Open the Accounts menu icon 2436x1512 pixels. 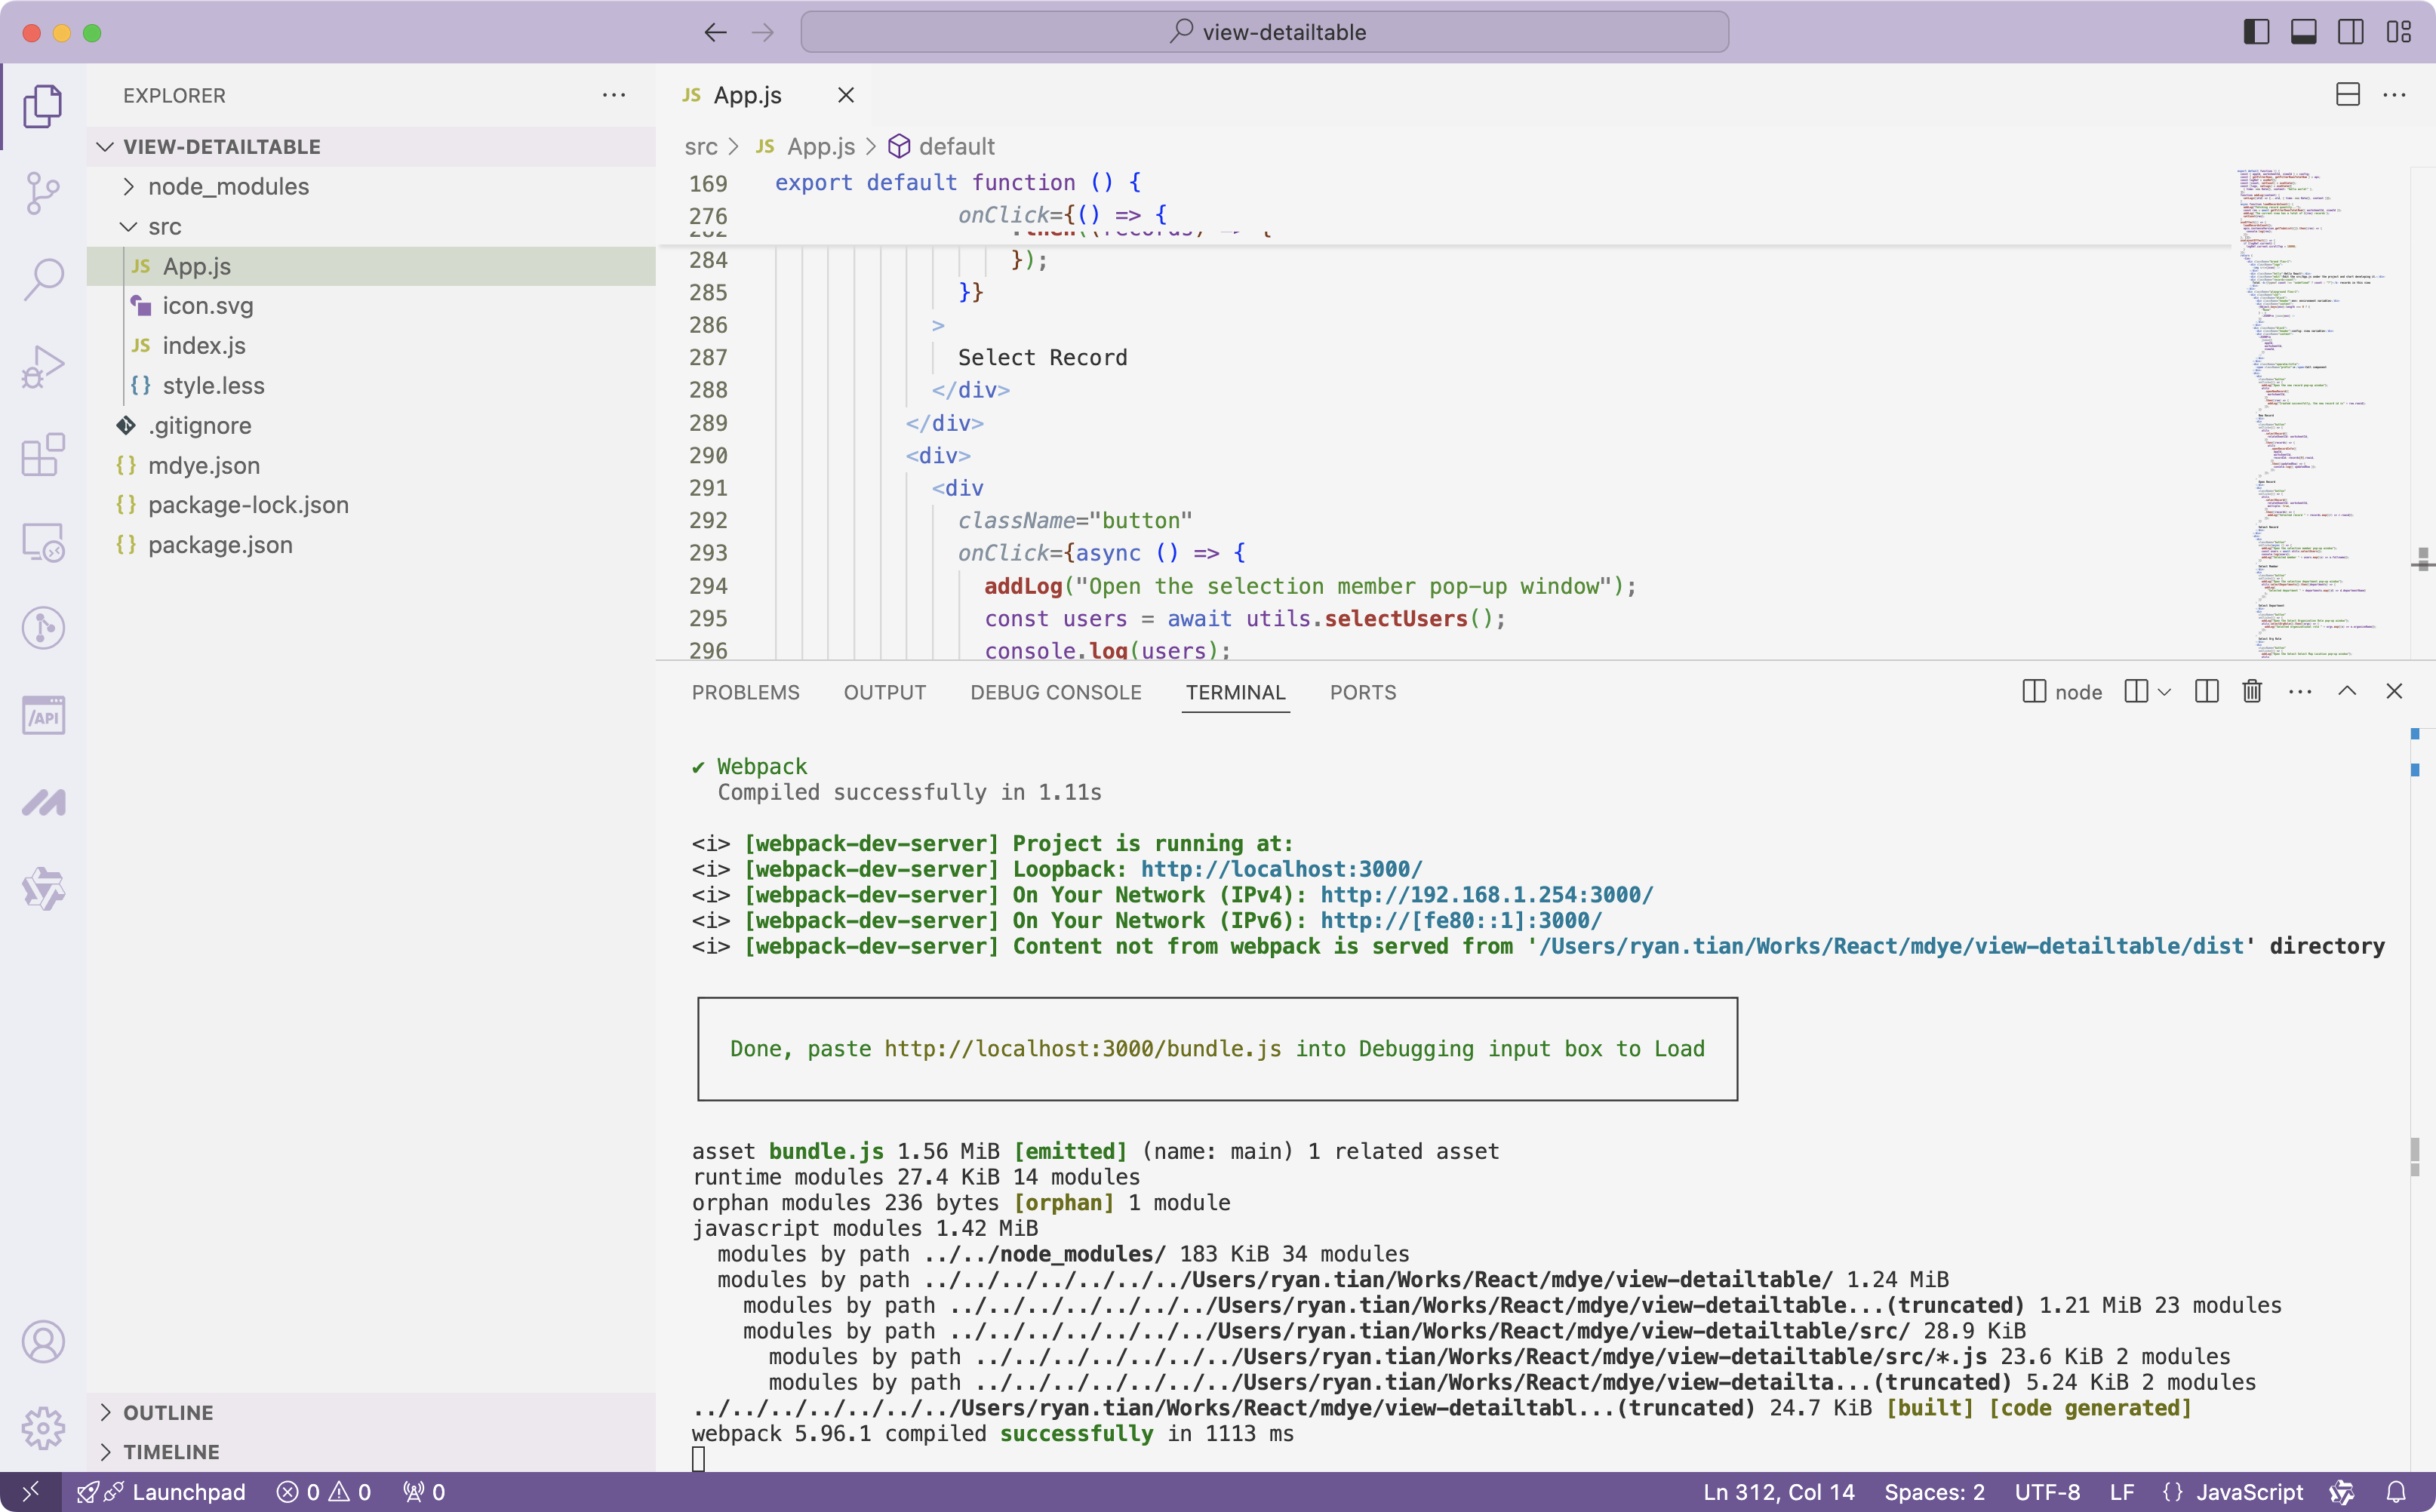43,1341
